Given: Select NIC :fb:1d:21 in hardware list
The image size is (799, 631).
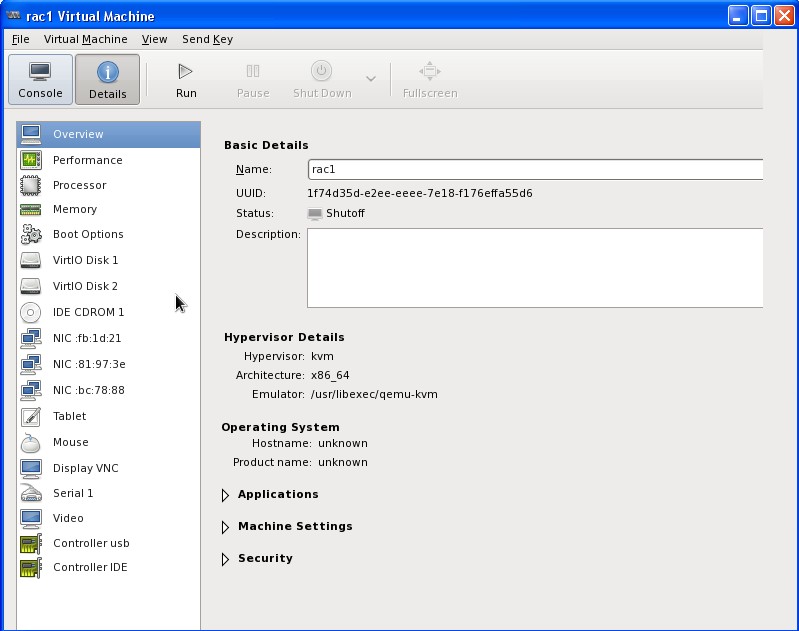Looking at the screenshot, I should pyautogui.click(x=87, y=338).
